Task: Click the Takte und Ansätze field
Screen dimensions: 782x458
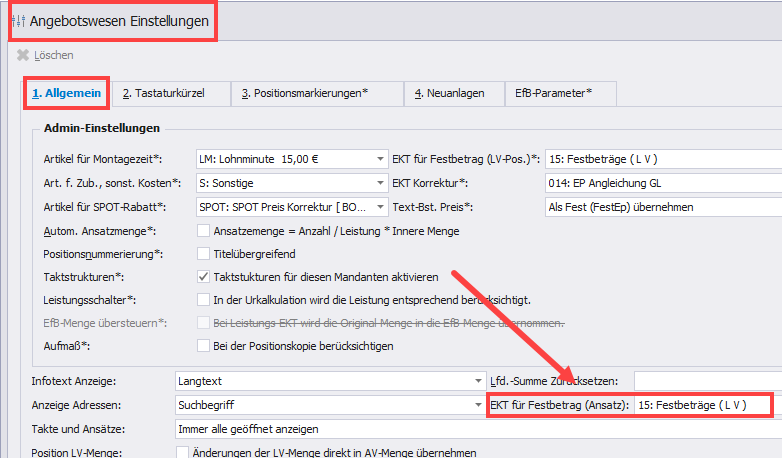Action: tap(470, 429)
